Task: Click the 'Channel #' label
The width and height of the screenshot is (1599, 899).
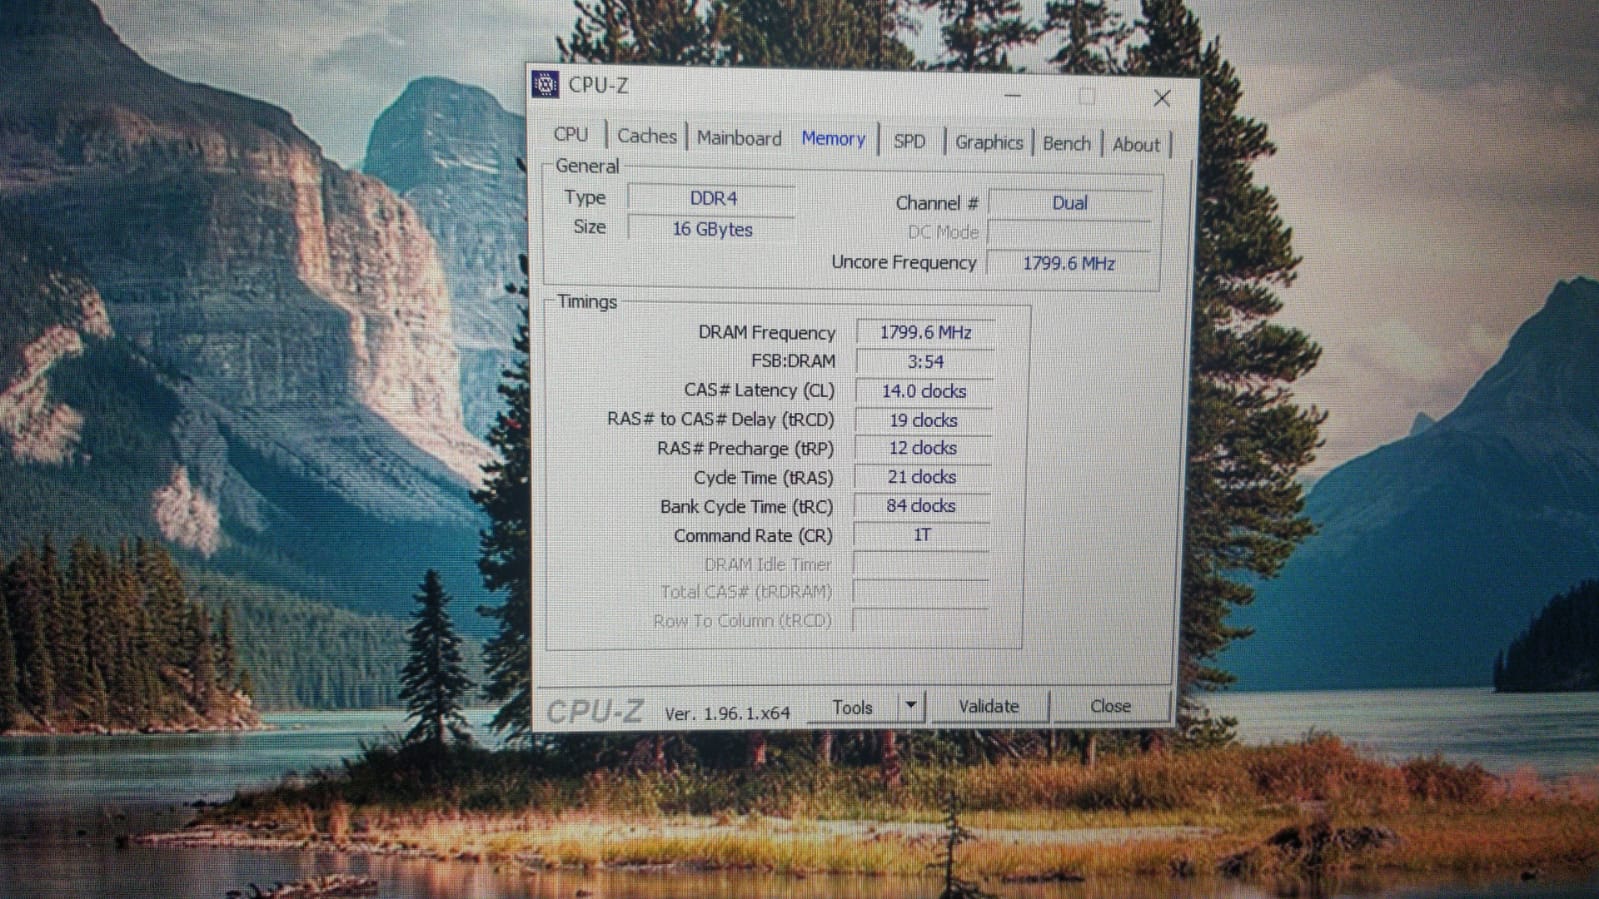Action: click(937, 203)
